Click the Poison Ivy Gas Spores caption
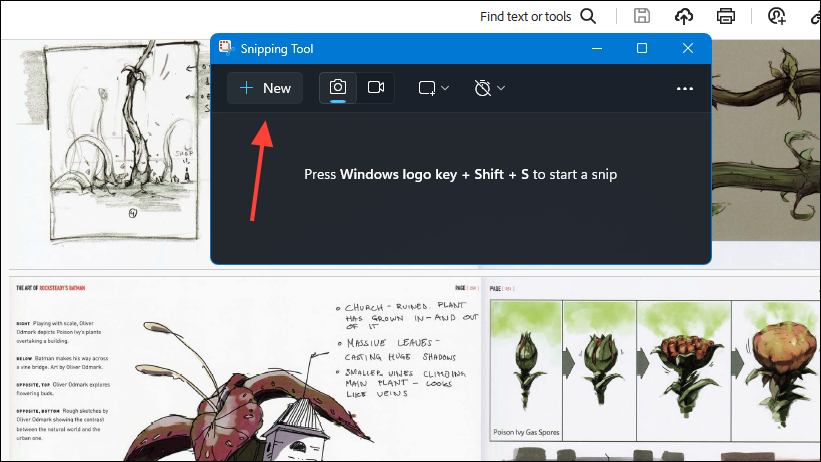The height and width of the screenshot is (462, 821). [526, 432]
